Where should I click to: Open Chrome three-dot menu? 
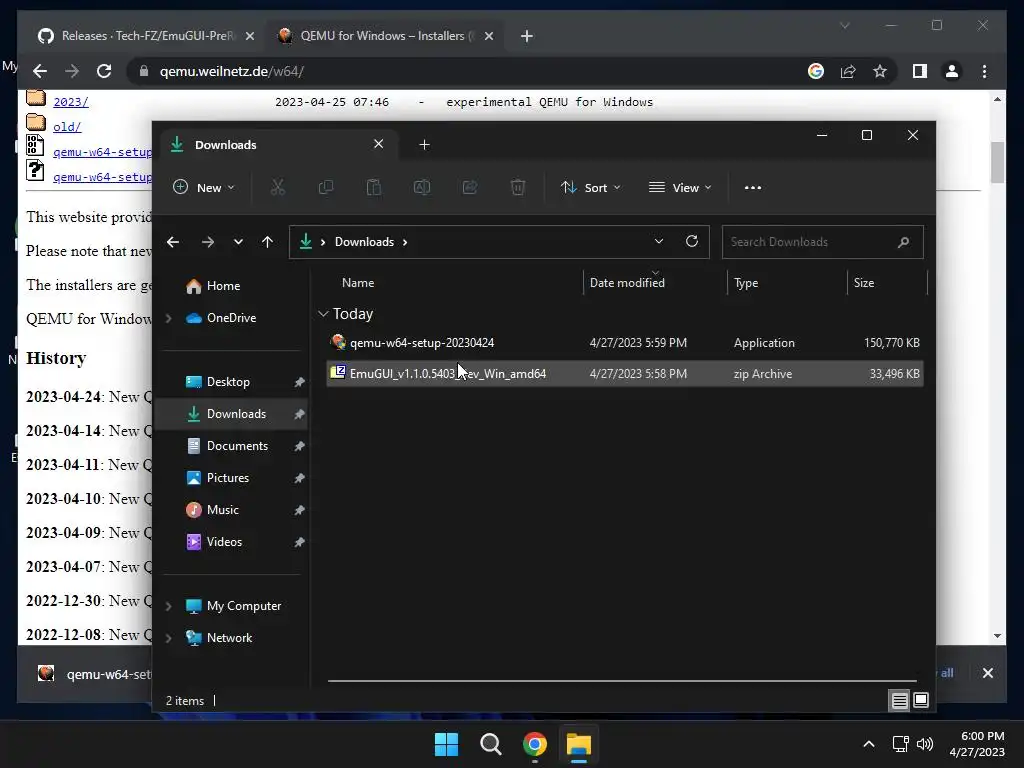pyautogui.click(x=985, y=71)
